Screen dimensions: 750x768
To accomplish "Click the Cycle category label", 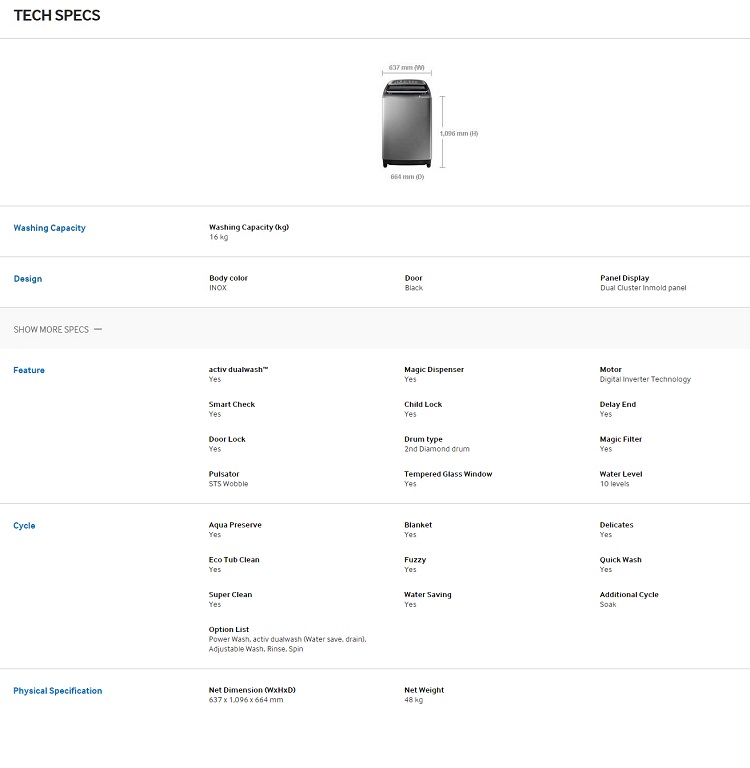I will [x=24, y=526].
